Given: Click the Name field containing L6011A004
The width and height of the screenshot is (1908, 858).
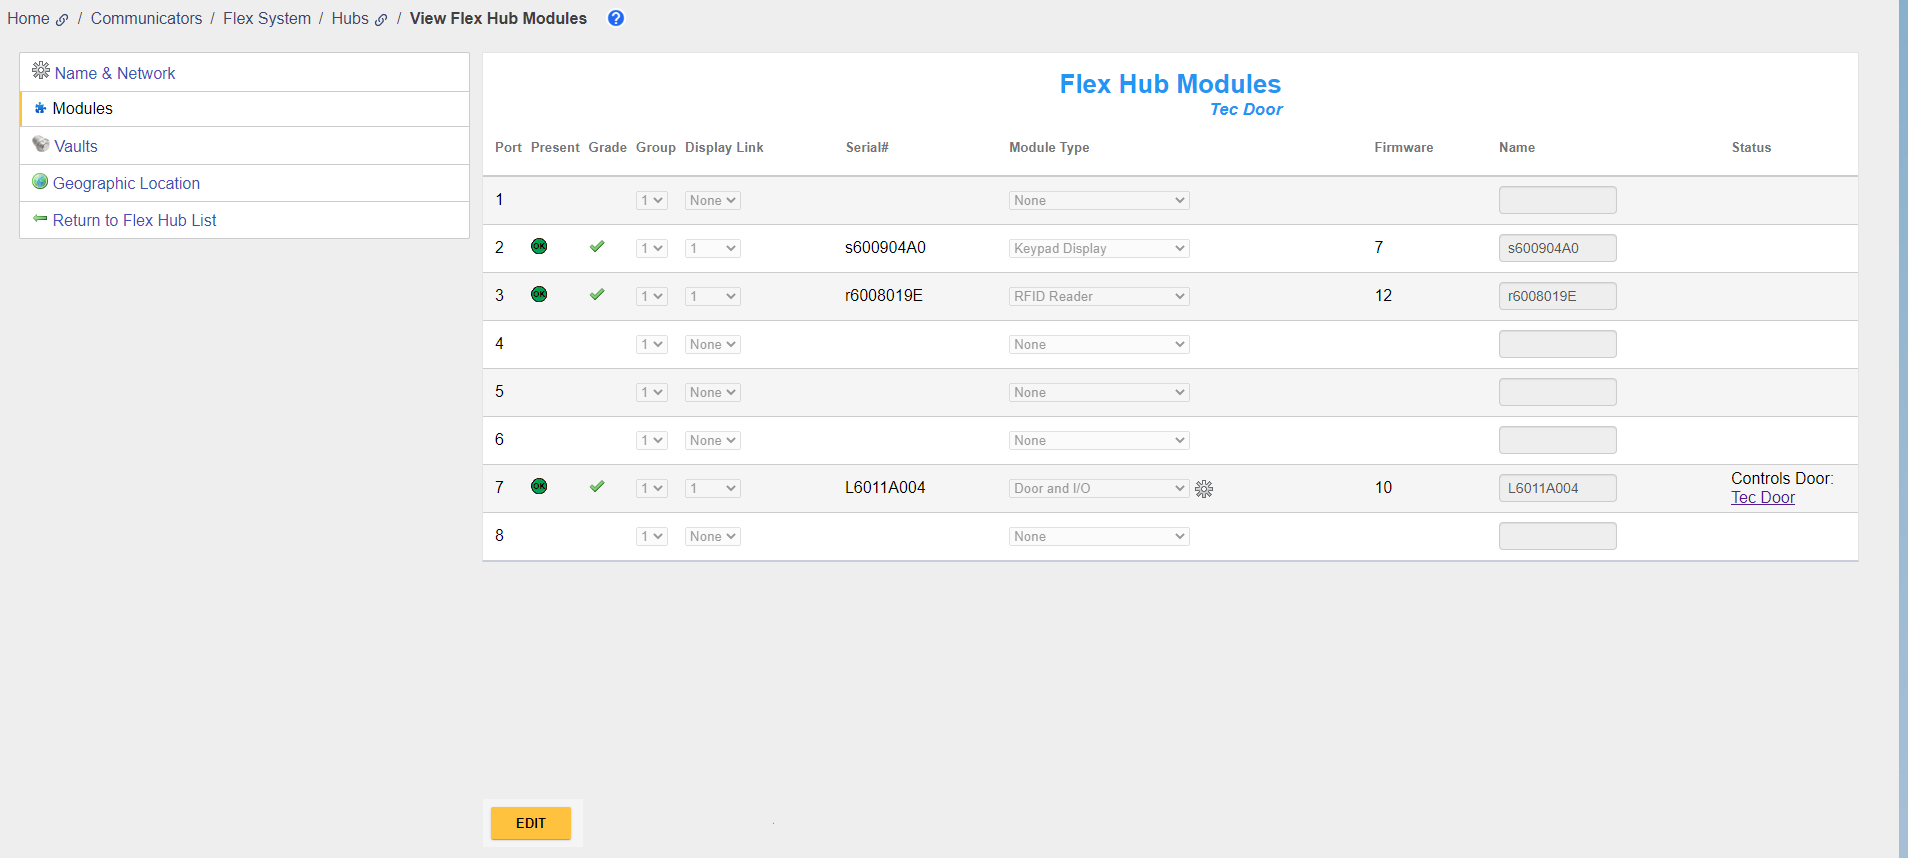Looking at the screenshot, I should 1556,489.
